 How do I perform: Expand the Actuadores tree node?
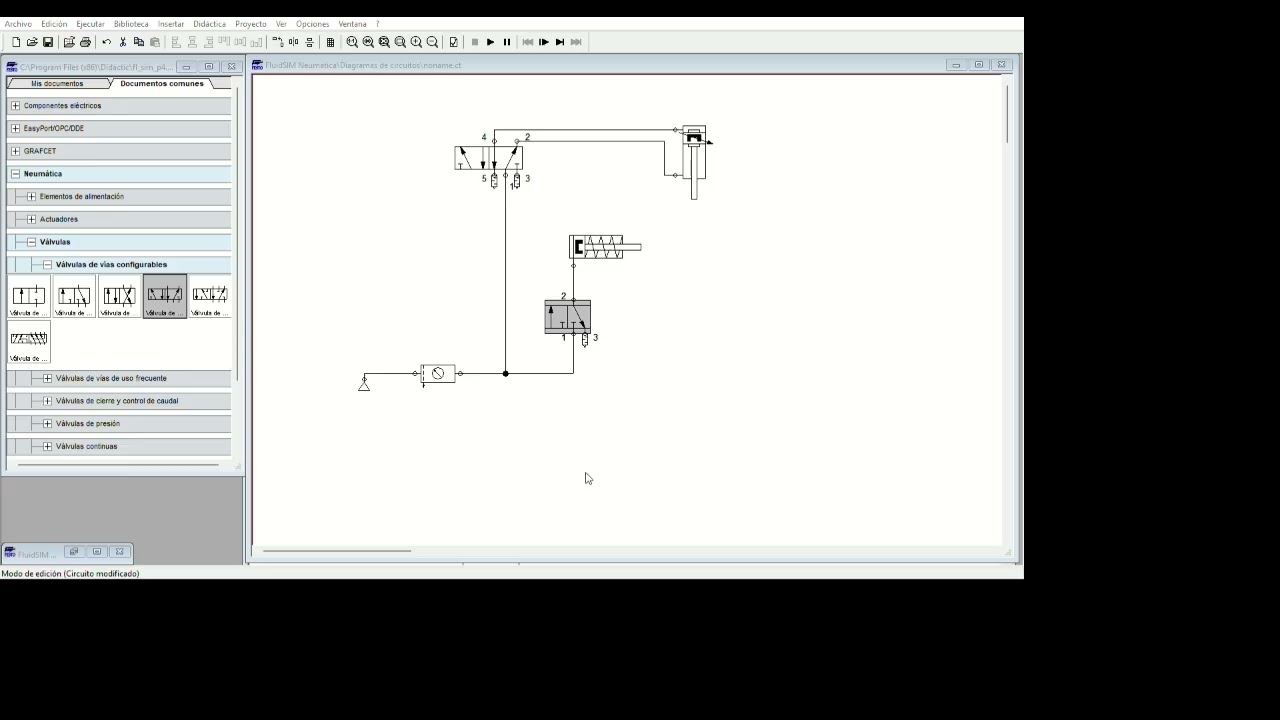tap(31, 219)
